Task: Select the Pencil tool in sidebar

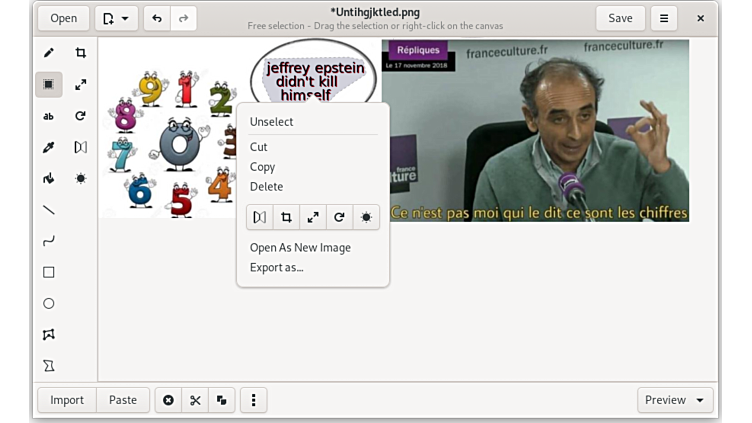Action: pyautogui.click(x=48, y=53)
